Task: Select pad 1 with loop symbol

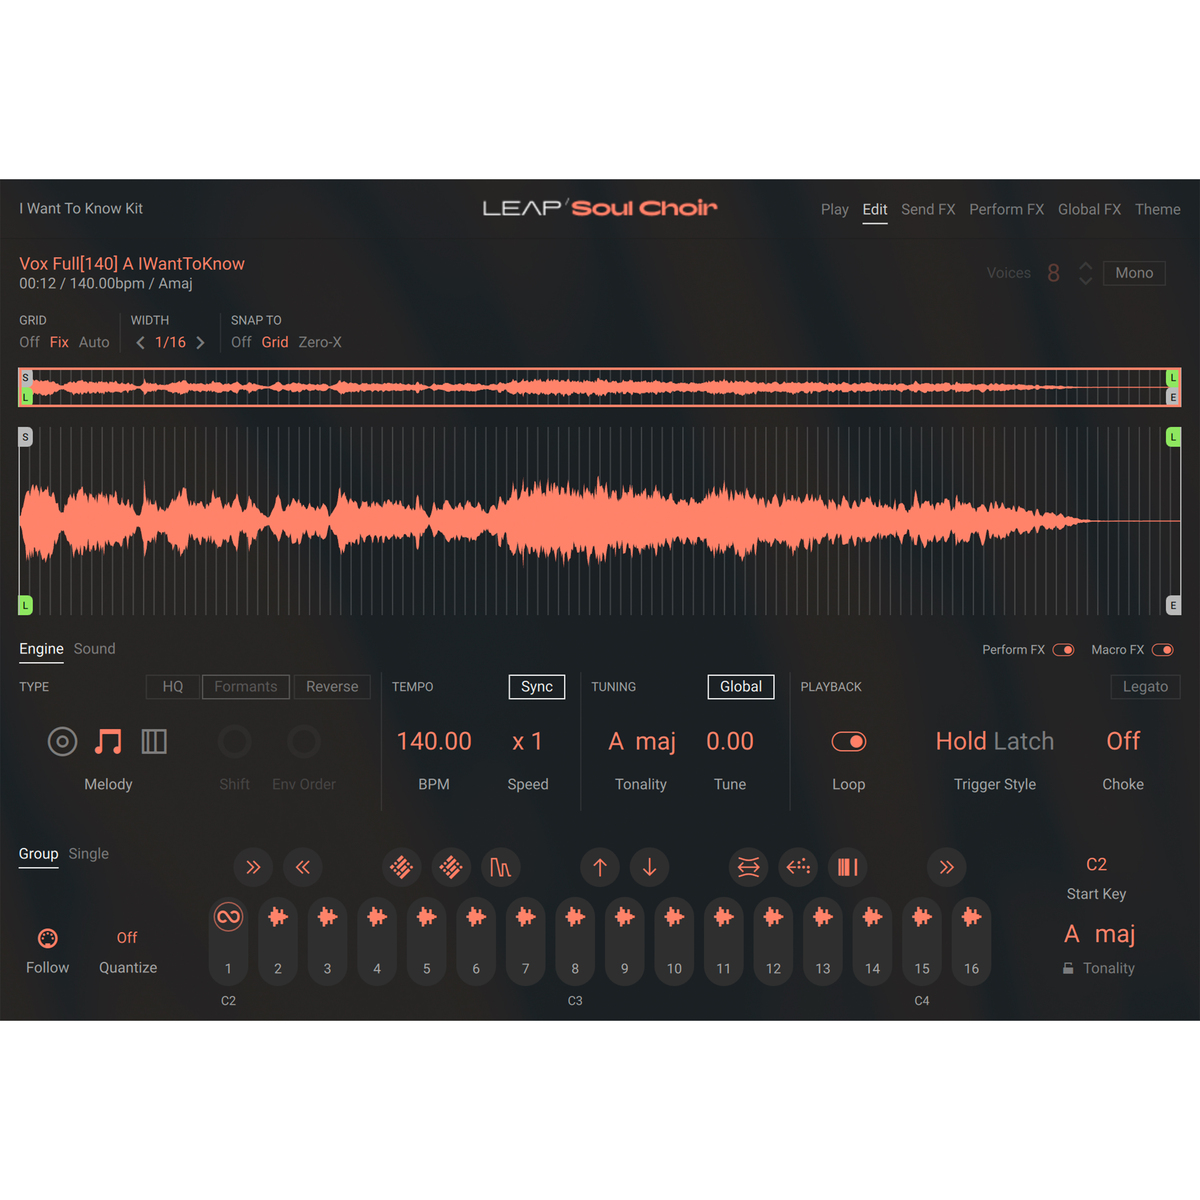Action: click(228, 917)
